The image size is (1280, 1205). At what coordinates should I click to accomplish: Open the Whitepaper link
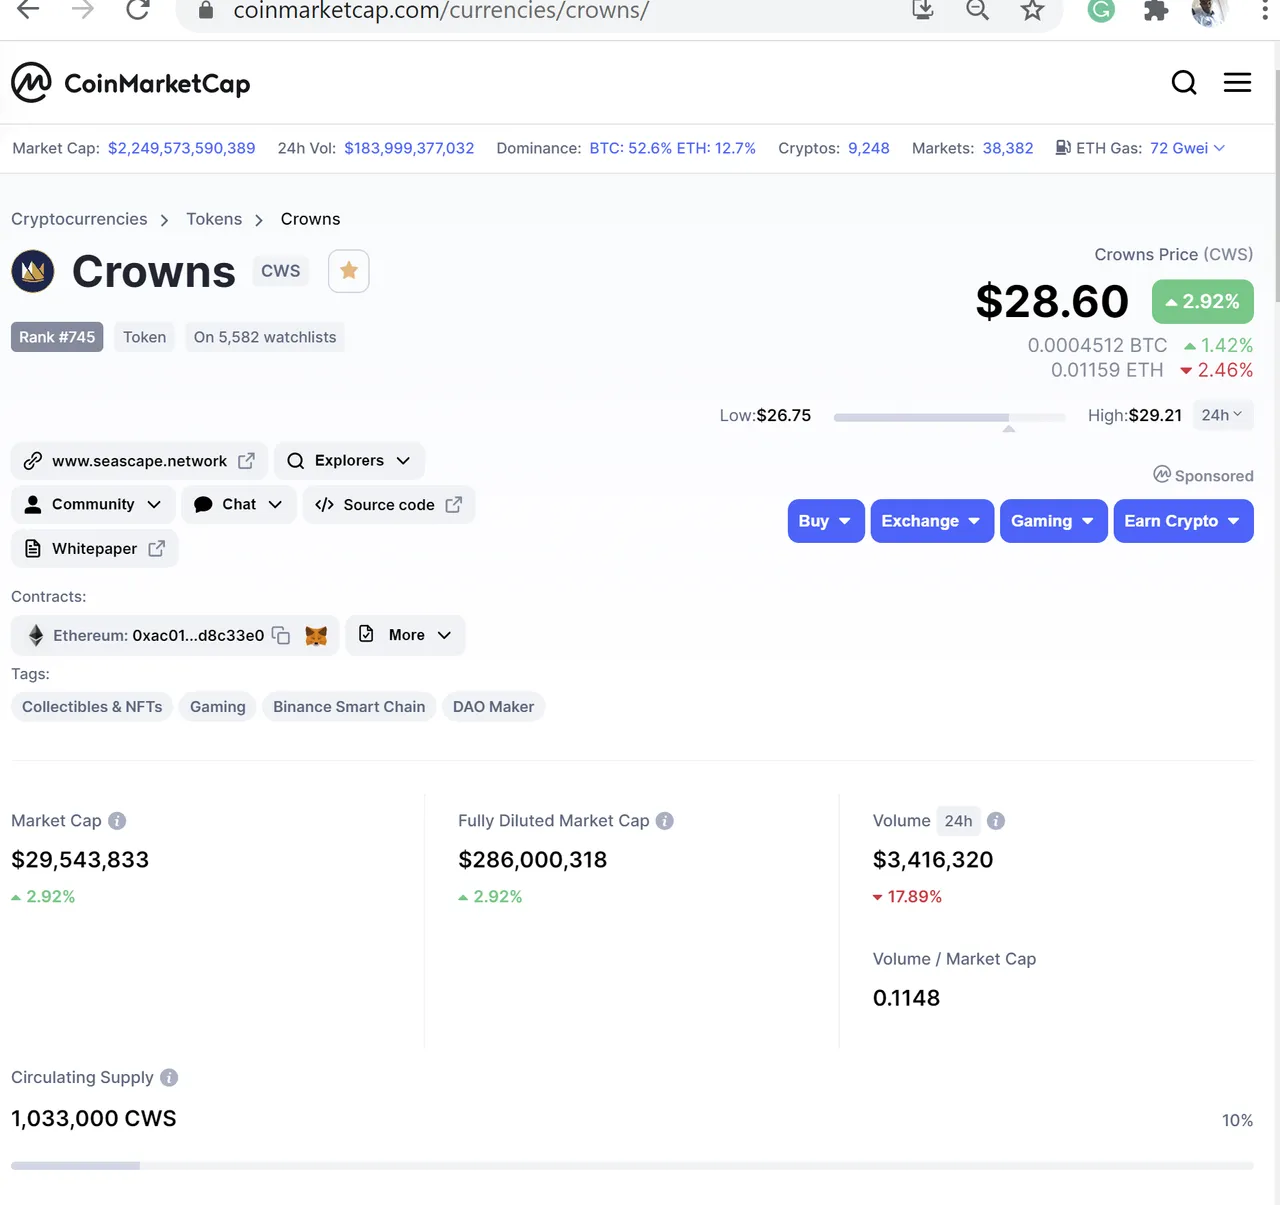(x=94, y=549)
